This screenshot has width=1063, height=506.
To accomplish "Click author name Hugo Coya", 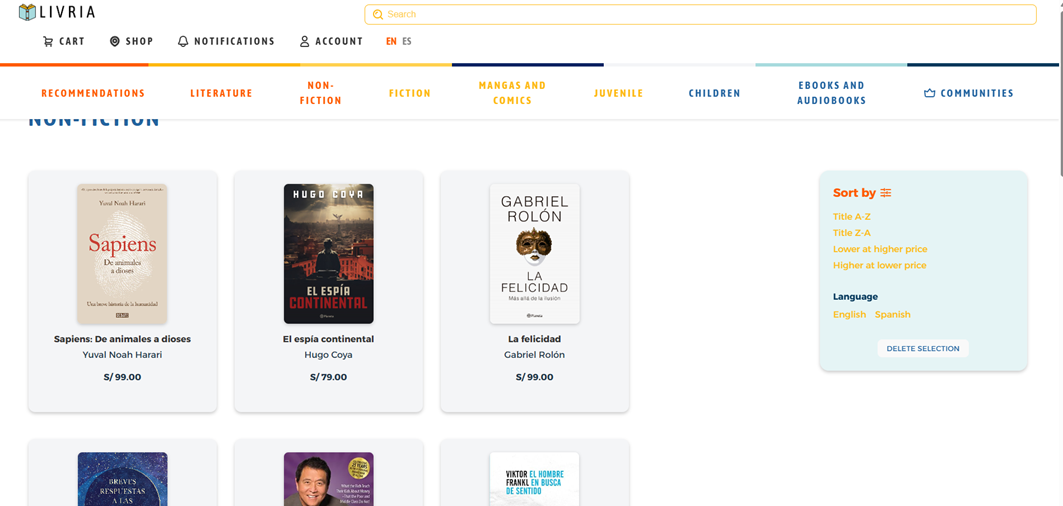I will coord(328,355).
